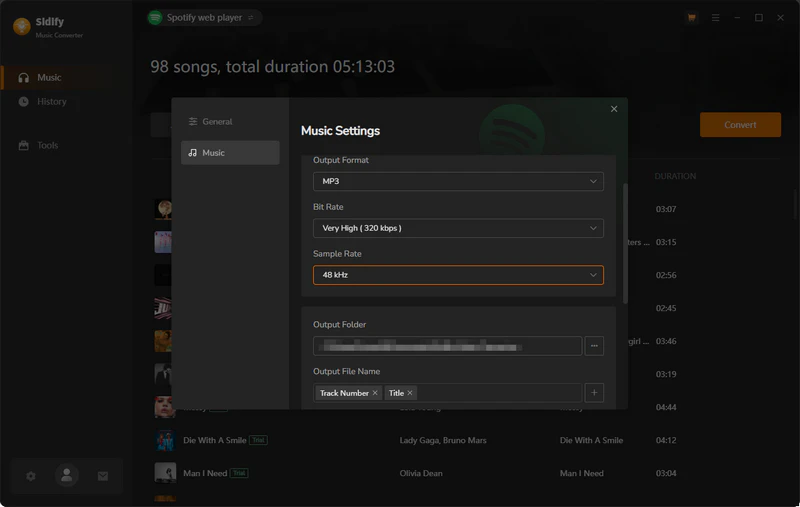The image size is (800, 507).
Task: Open settings gear in sidebar bottom
Action: click(x=31, y=476)
